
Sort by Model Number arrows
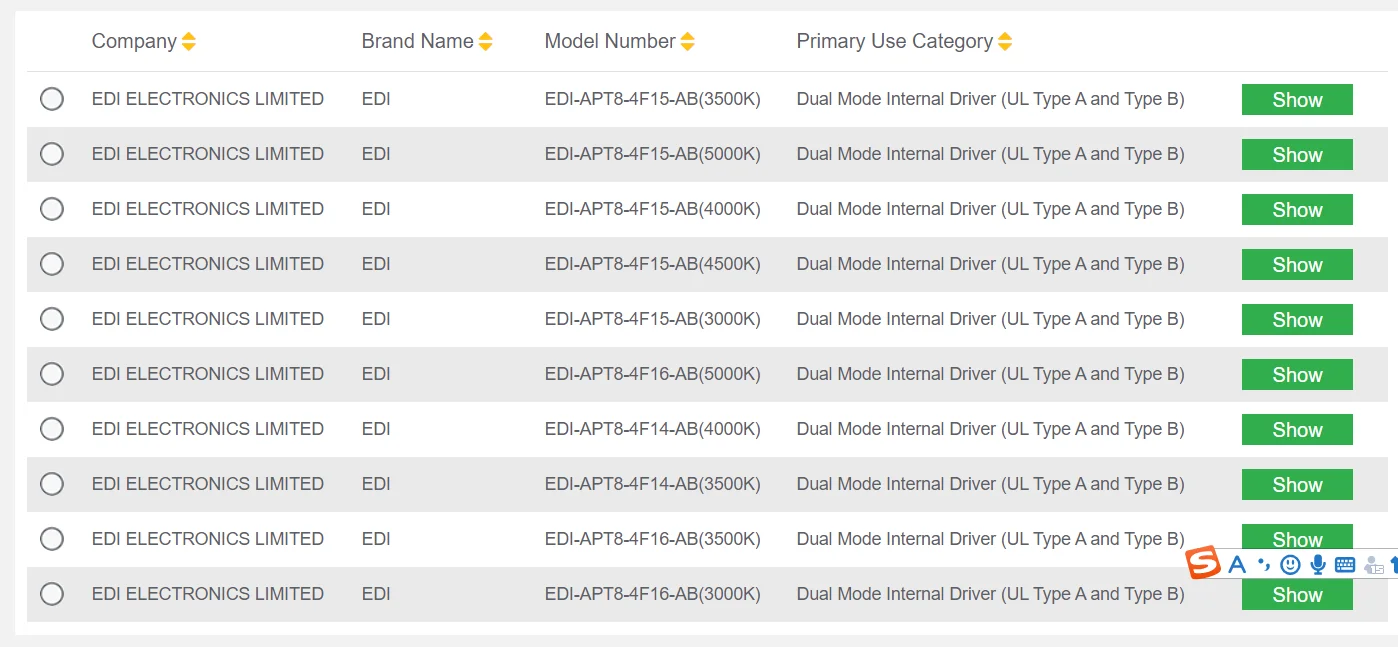point(687,42)
